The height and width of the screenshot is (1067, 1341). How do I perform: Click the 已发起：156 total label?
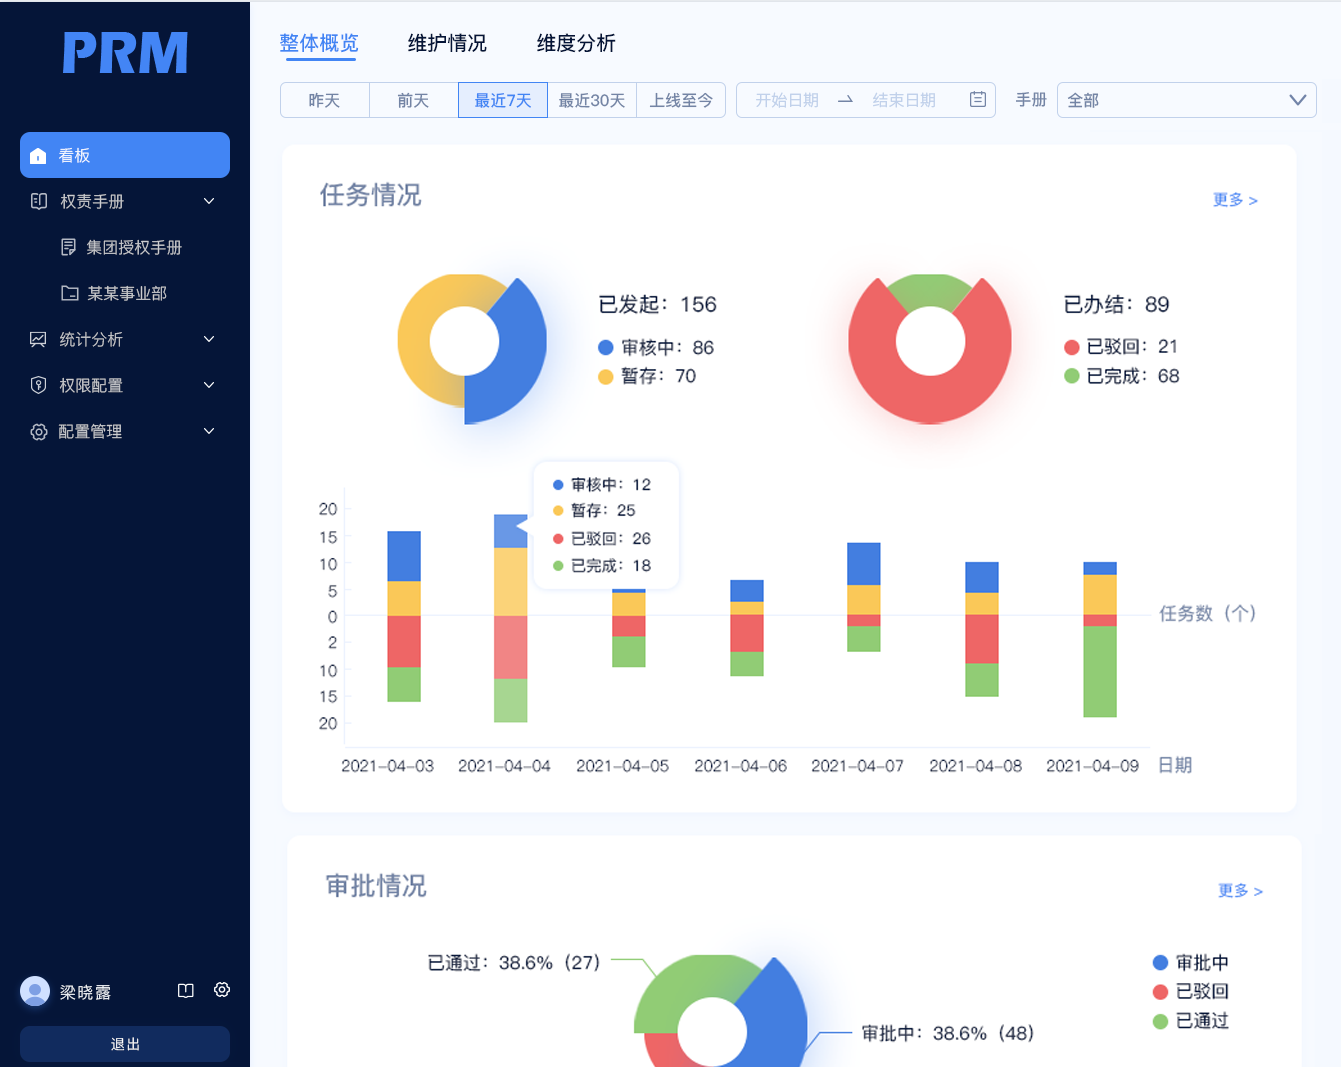(x=657, y=304)
